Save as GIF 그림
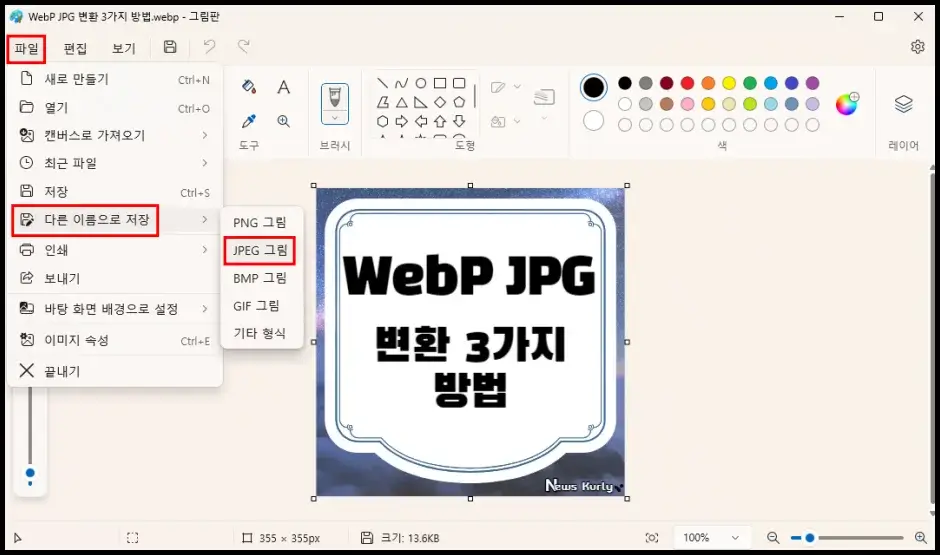The width and height of the screenshot is (940, 555). point(260,306)
